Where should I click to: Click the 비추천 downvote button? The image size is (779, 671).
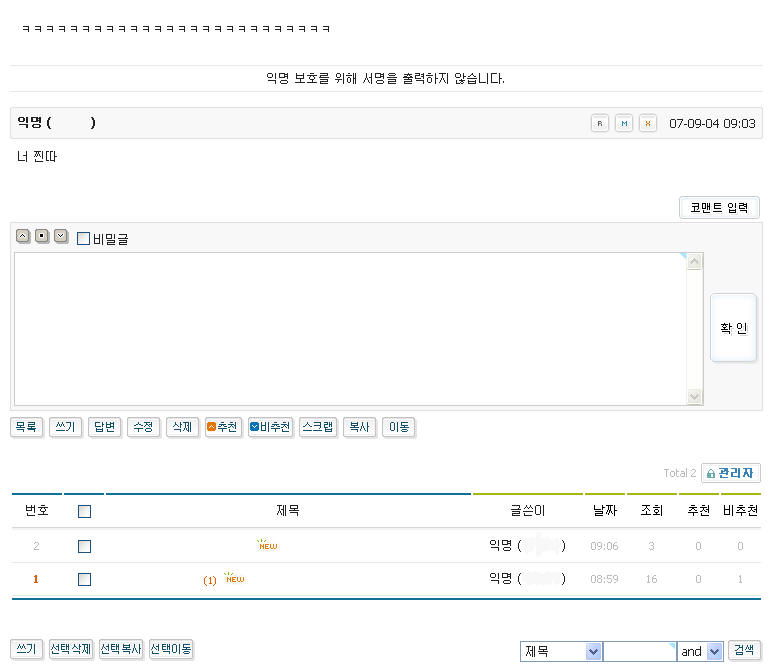(271, 427)
